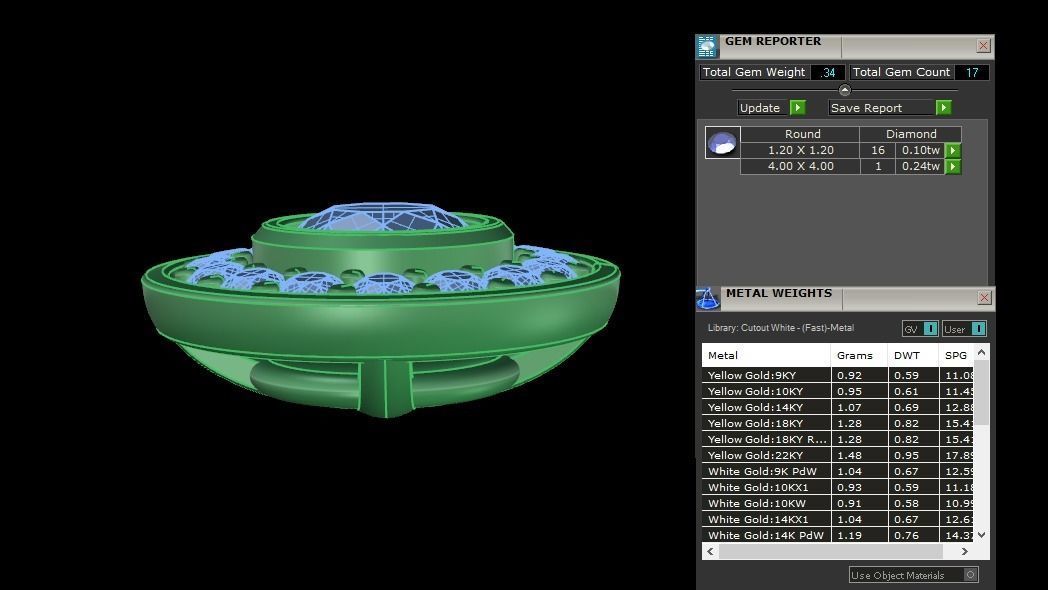Click the Metal Weights panel icon
Viewport: 1048px width, 590px height.
click(x=708, y=299)
